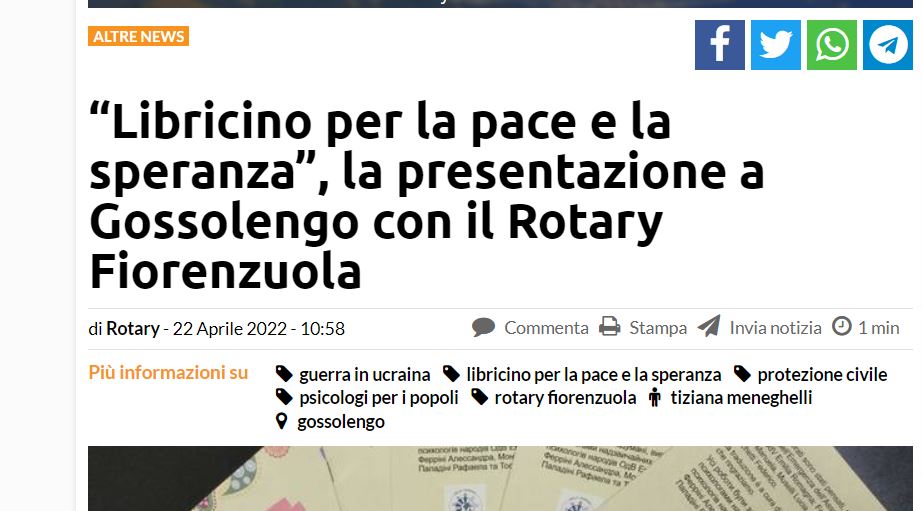
Task: Click the article headline Libricino per la pace
Action: pos(427,196)
